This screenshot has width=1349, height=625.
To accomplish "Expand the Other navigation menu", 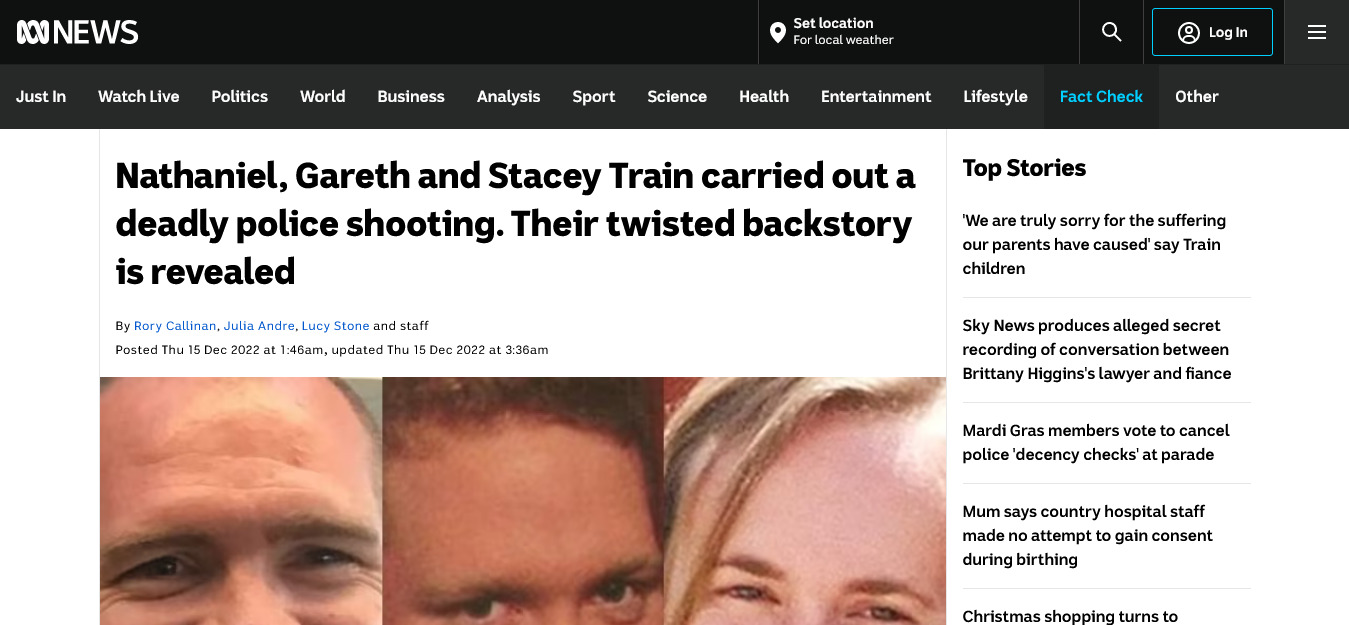I will pyautogui.click(x=1197, y=97).
